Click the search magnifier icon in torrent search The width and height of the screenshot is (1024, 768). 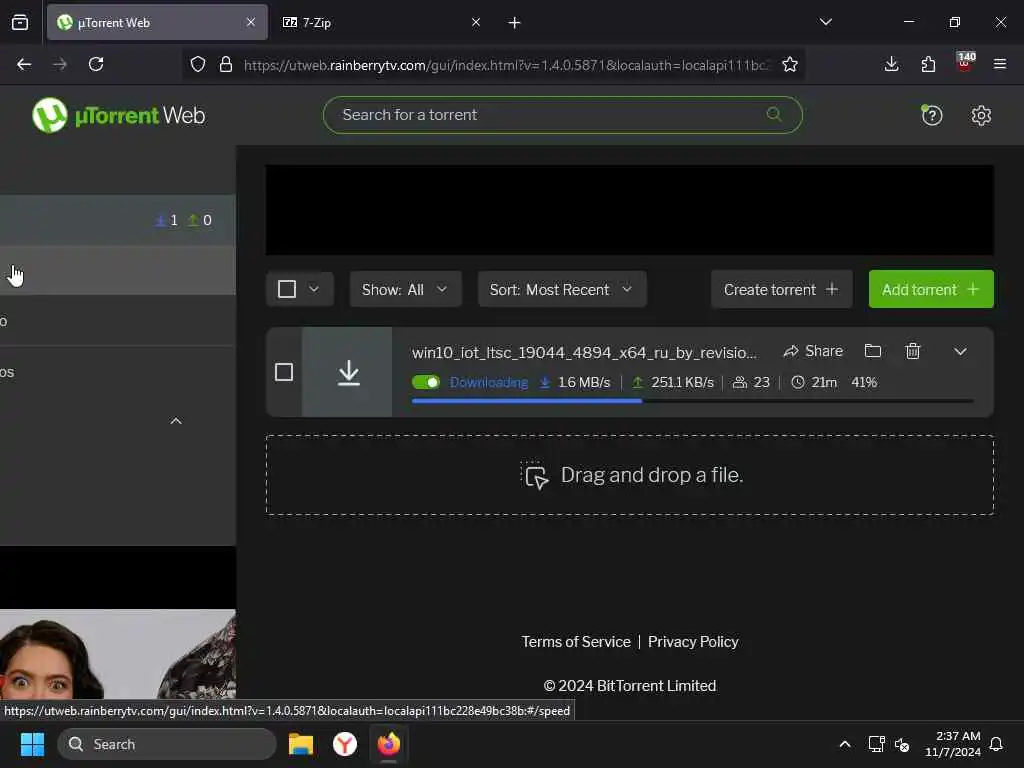click(x=774, y=114)
